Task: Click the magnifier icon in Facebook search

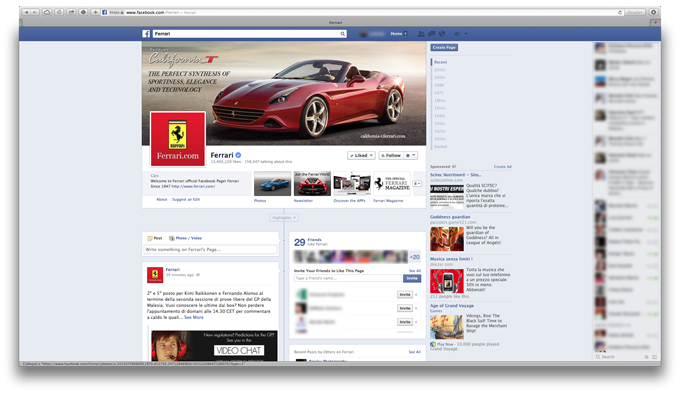Action: 342,33
